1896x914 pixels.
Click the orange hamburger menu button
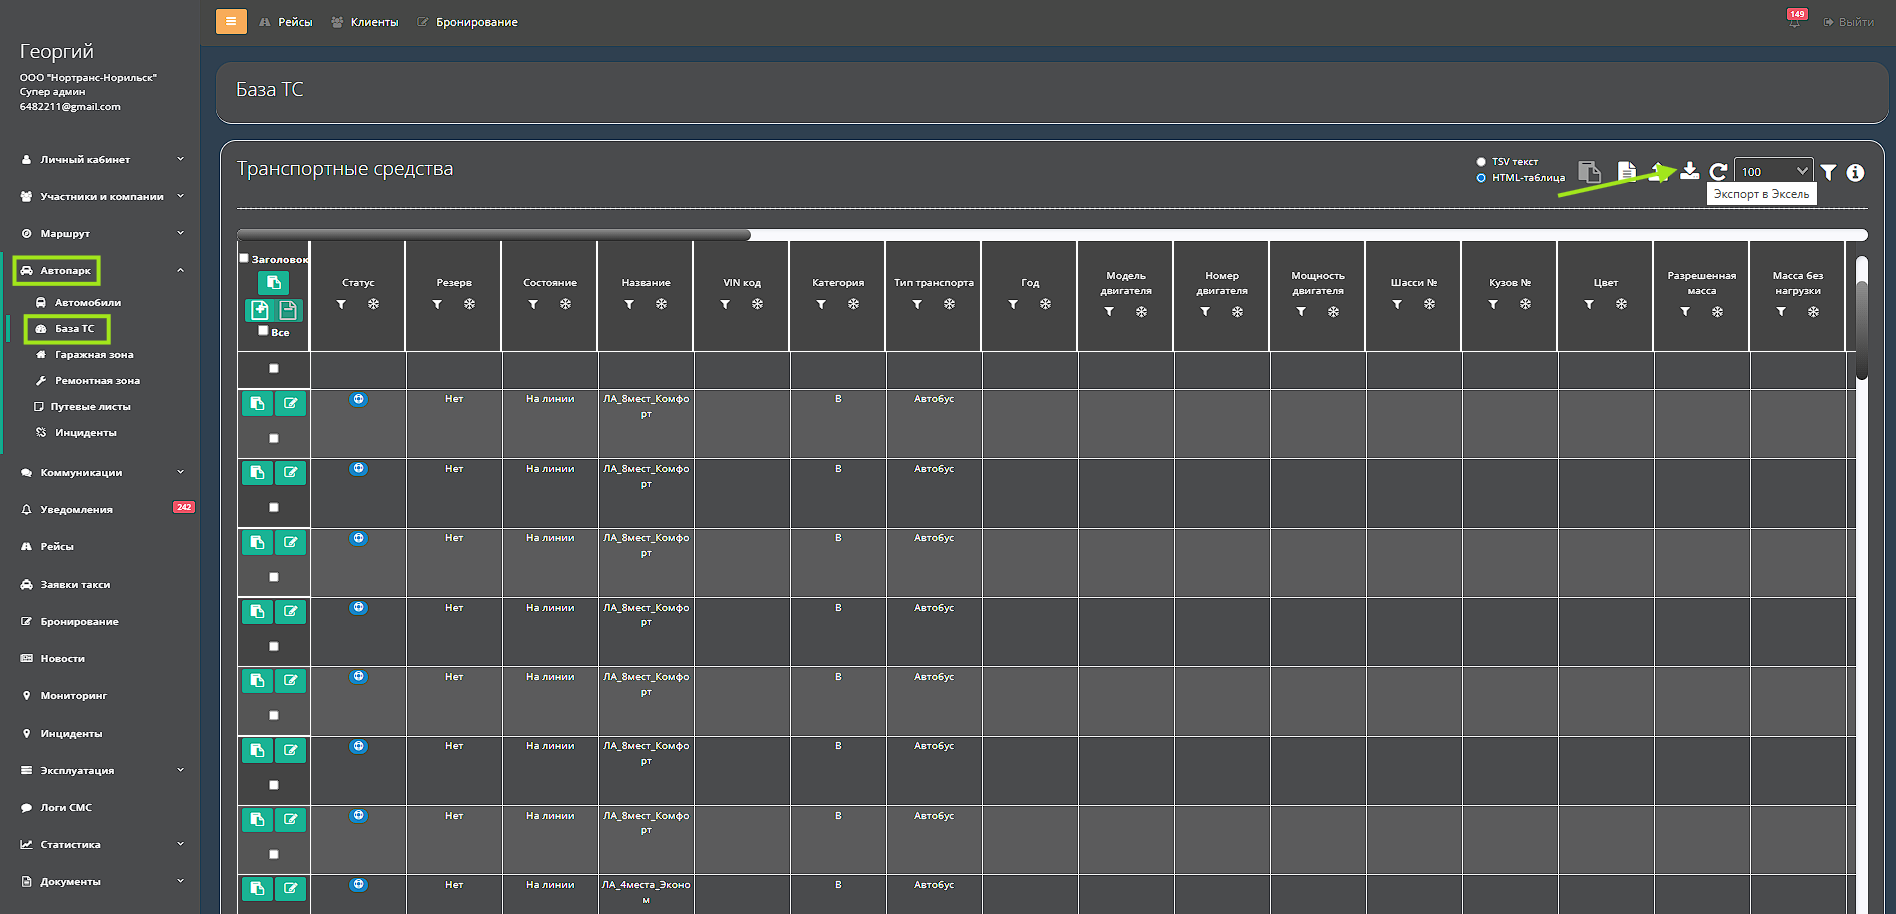coord(231,21)
